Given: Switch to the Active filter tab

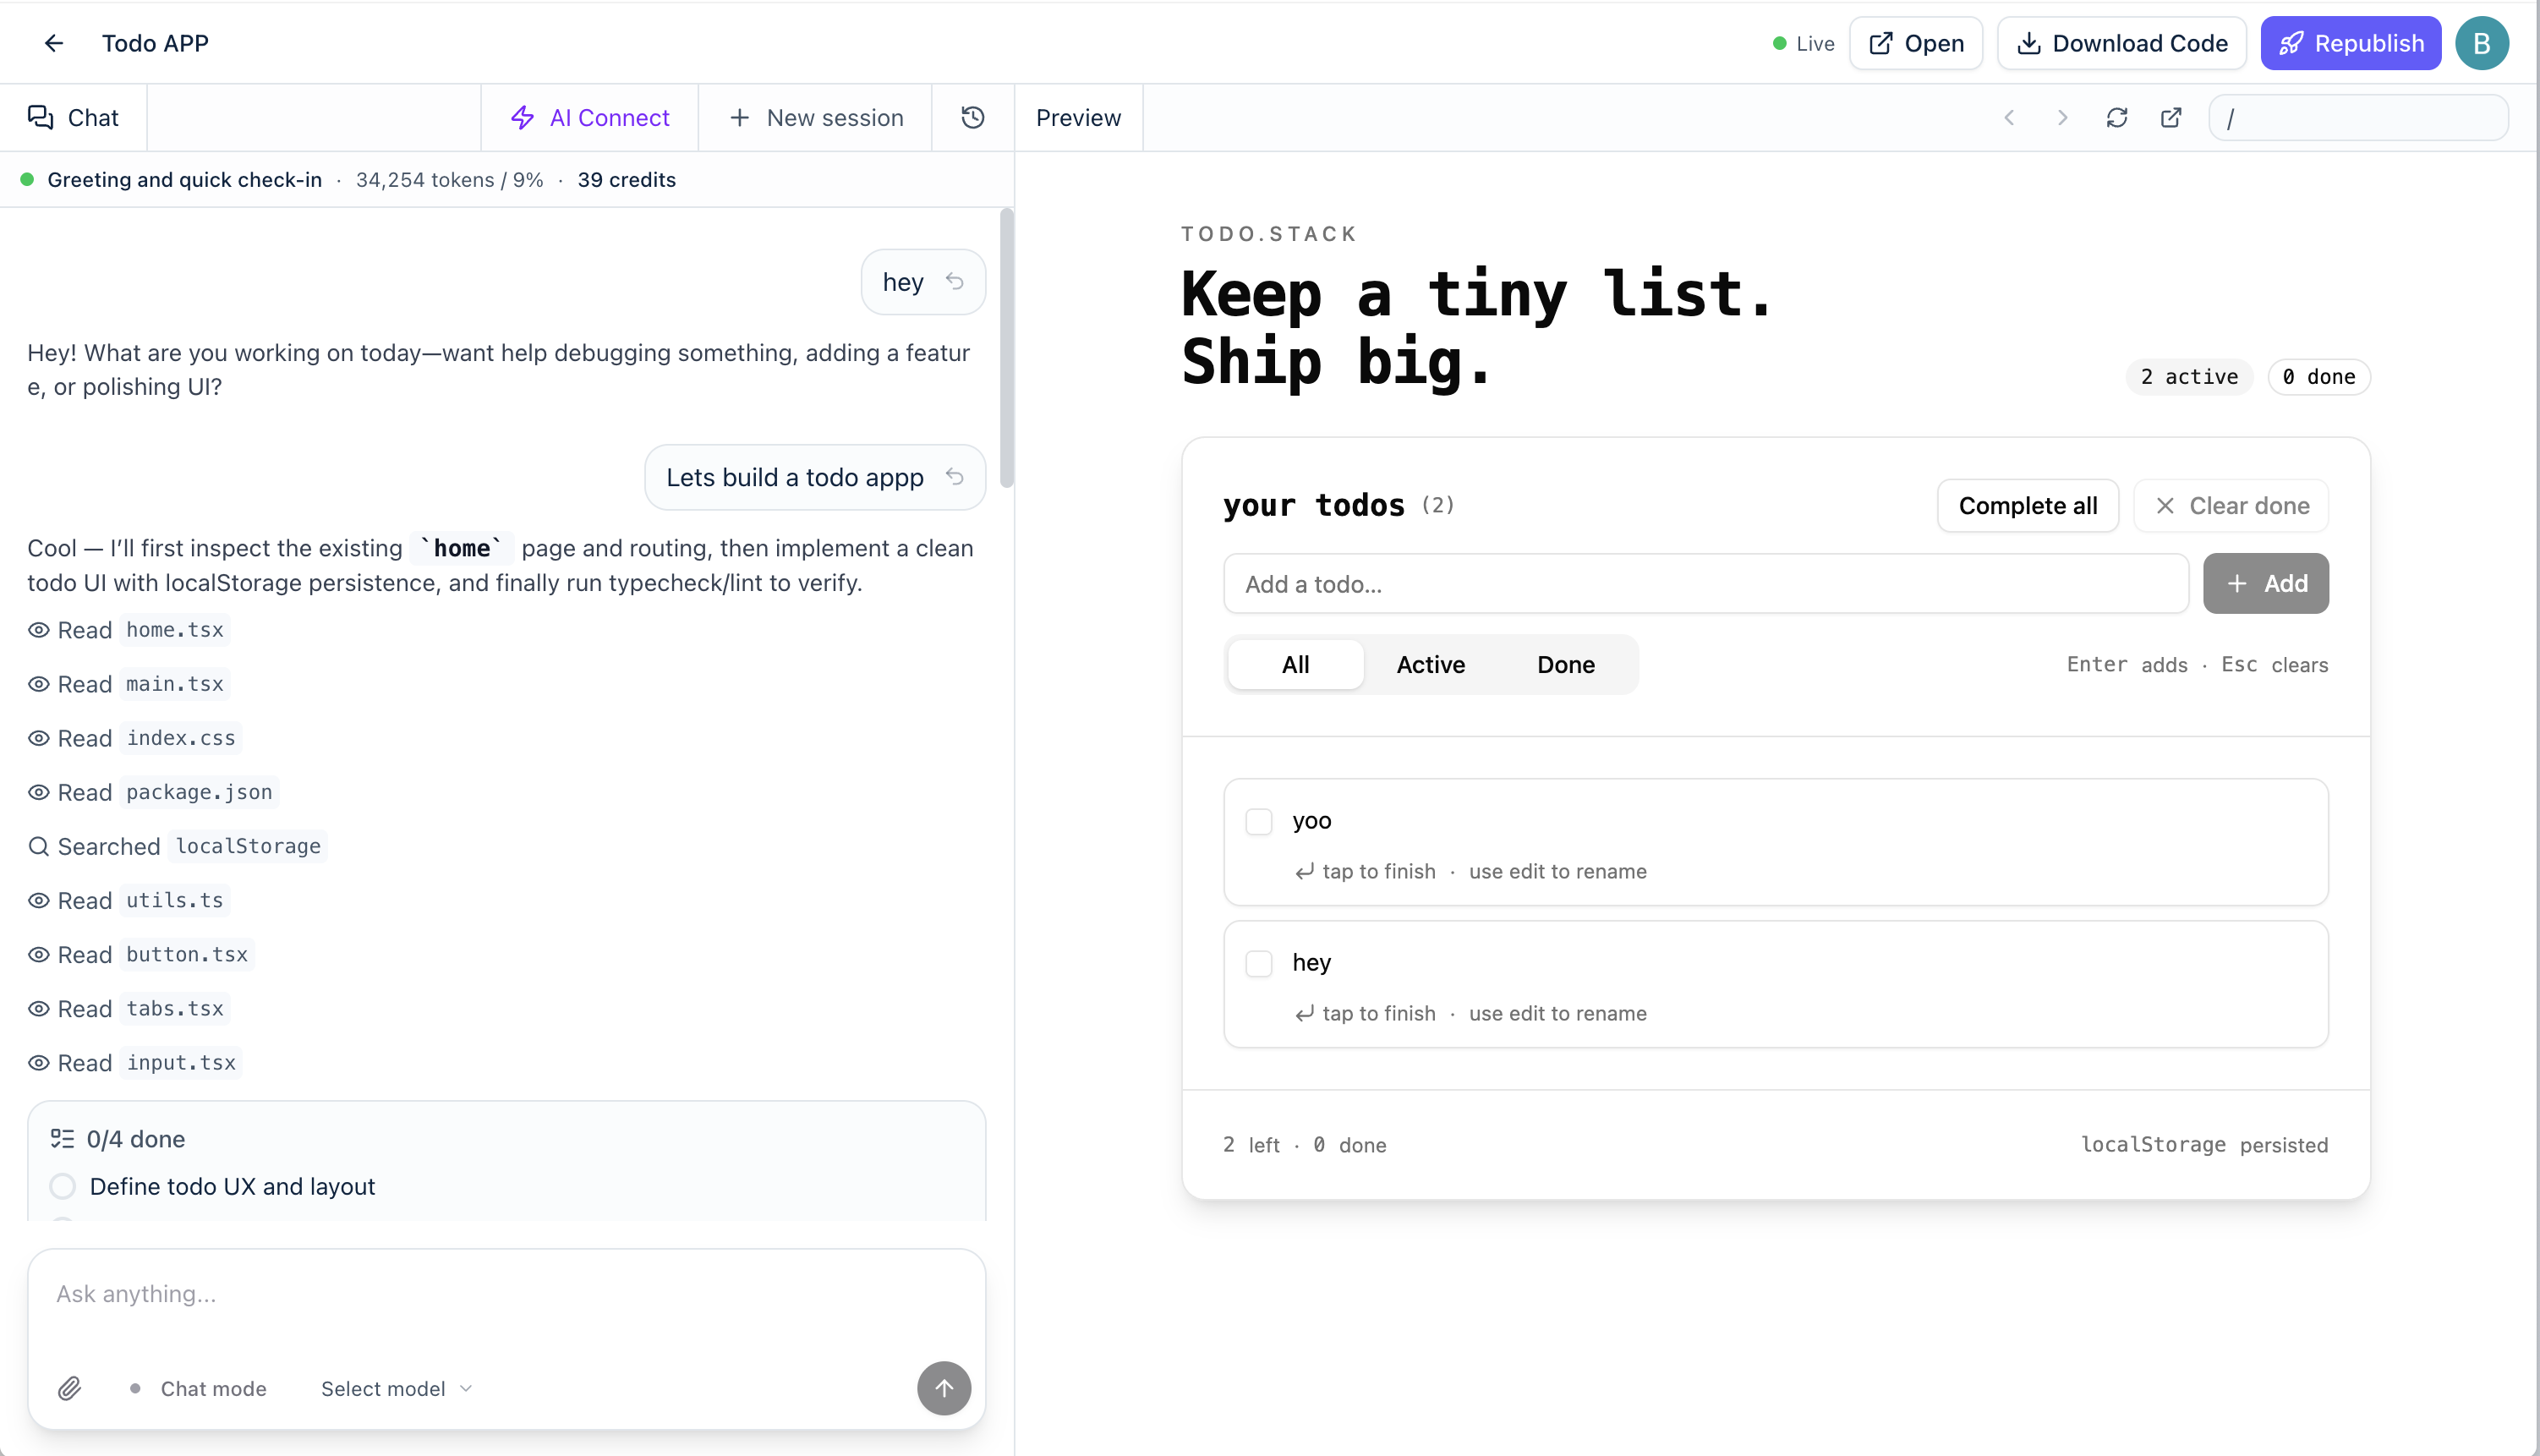Looking at the screenshot, I should (1430, 664).
